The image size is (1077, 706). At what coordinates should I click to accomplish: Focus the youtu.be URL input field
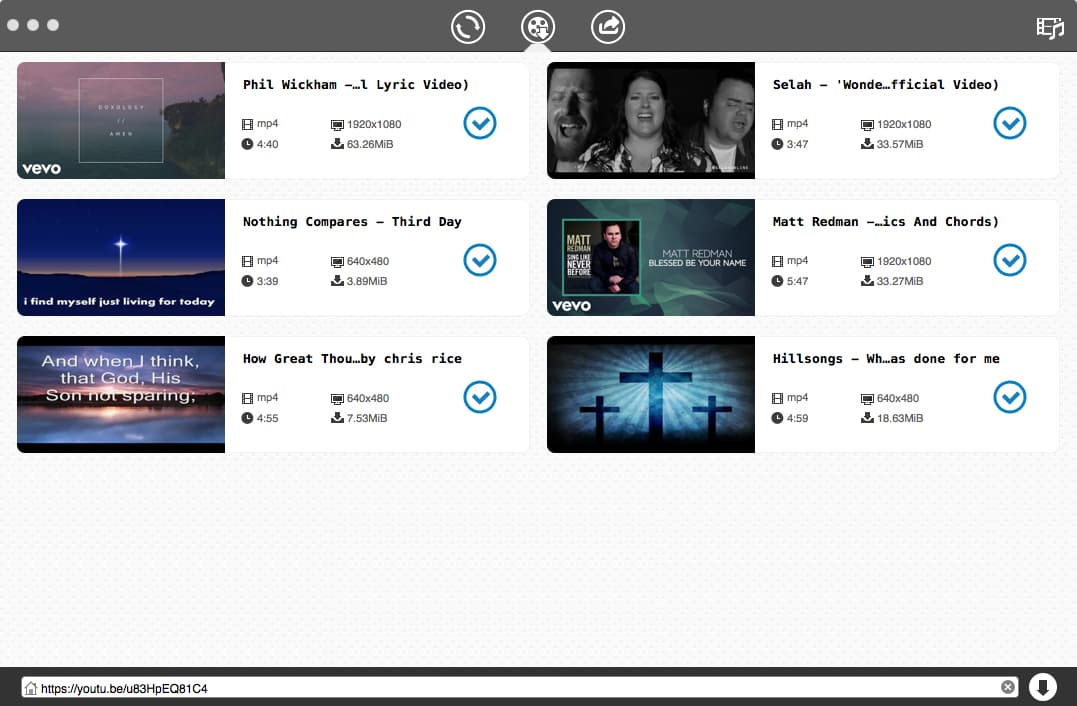click(520, 687)
